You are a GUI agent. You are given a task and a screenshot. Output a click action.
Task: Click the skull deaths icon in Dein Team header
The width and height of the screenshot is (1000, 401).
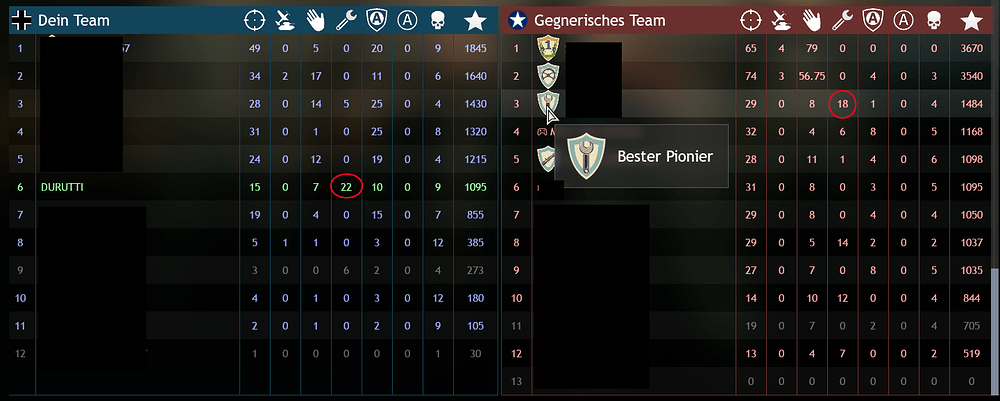[439, 21]
